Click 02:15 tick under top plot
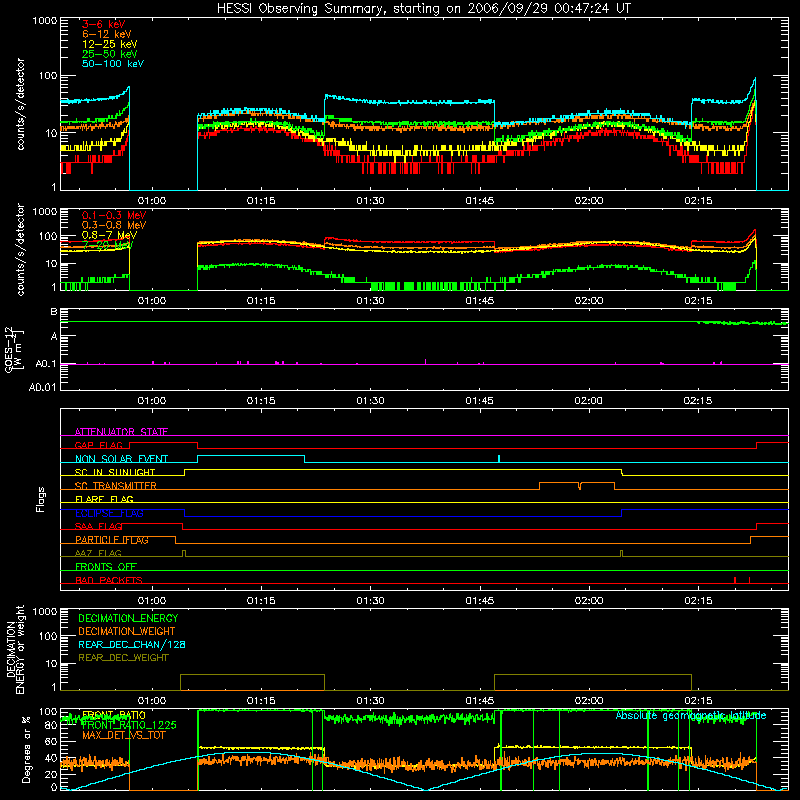This screenshot has height=800, width=800. 697,201
